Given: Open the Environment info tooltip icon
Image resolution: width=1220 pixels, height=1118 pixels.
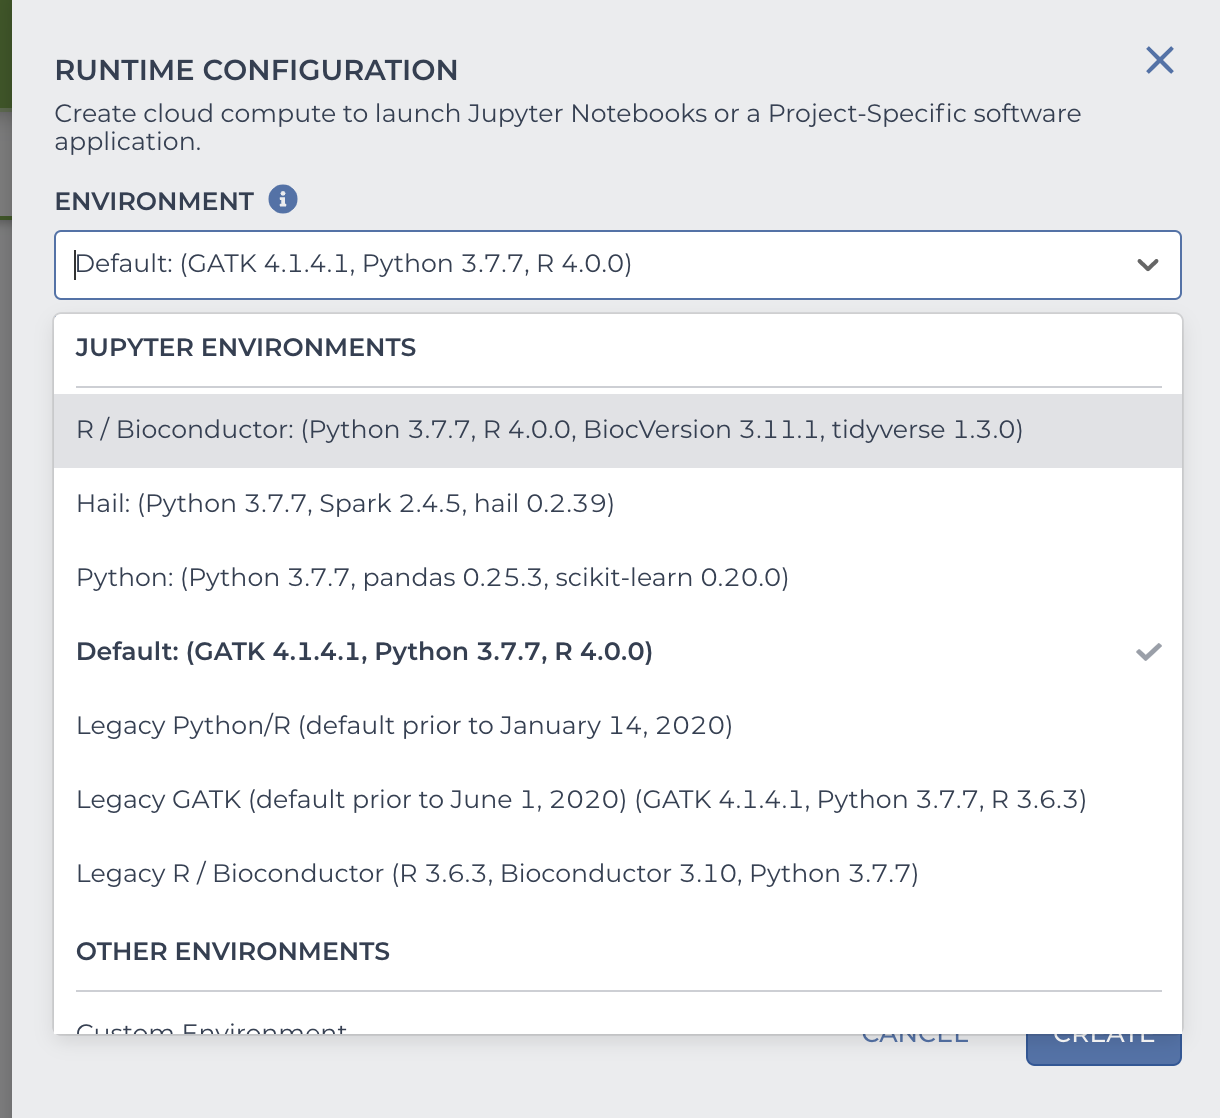Looking at the screenshot, I should pyautogui.click(x=283, y=199).
